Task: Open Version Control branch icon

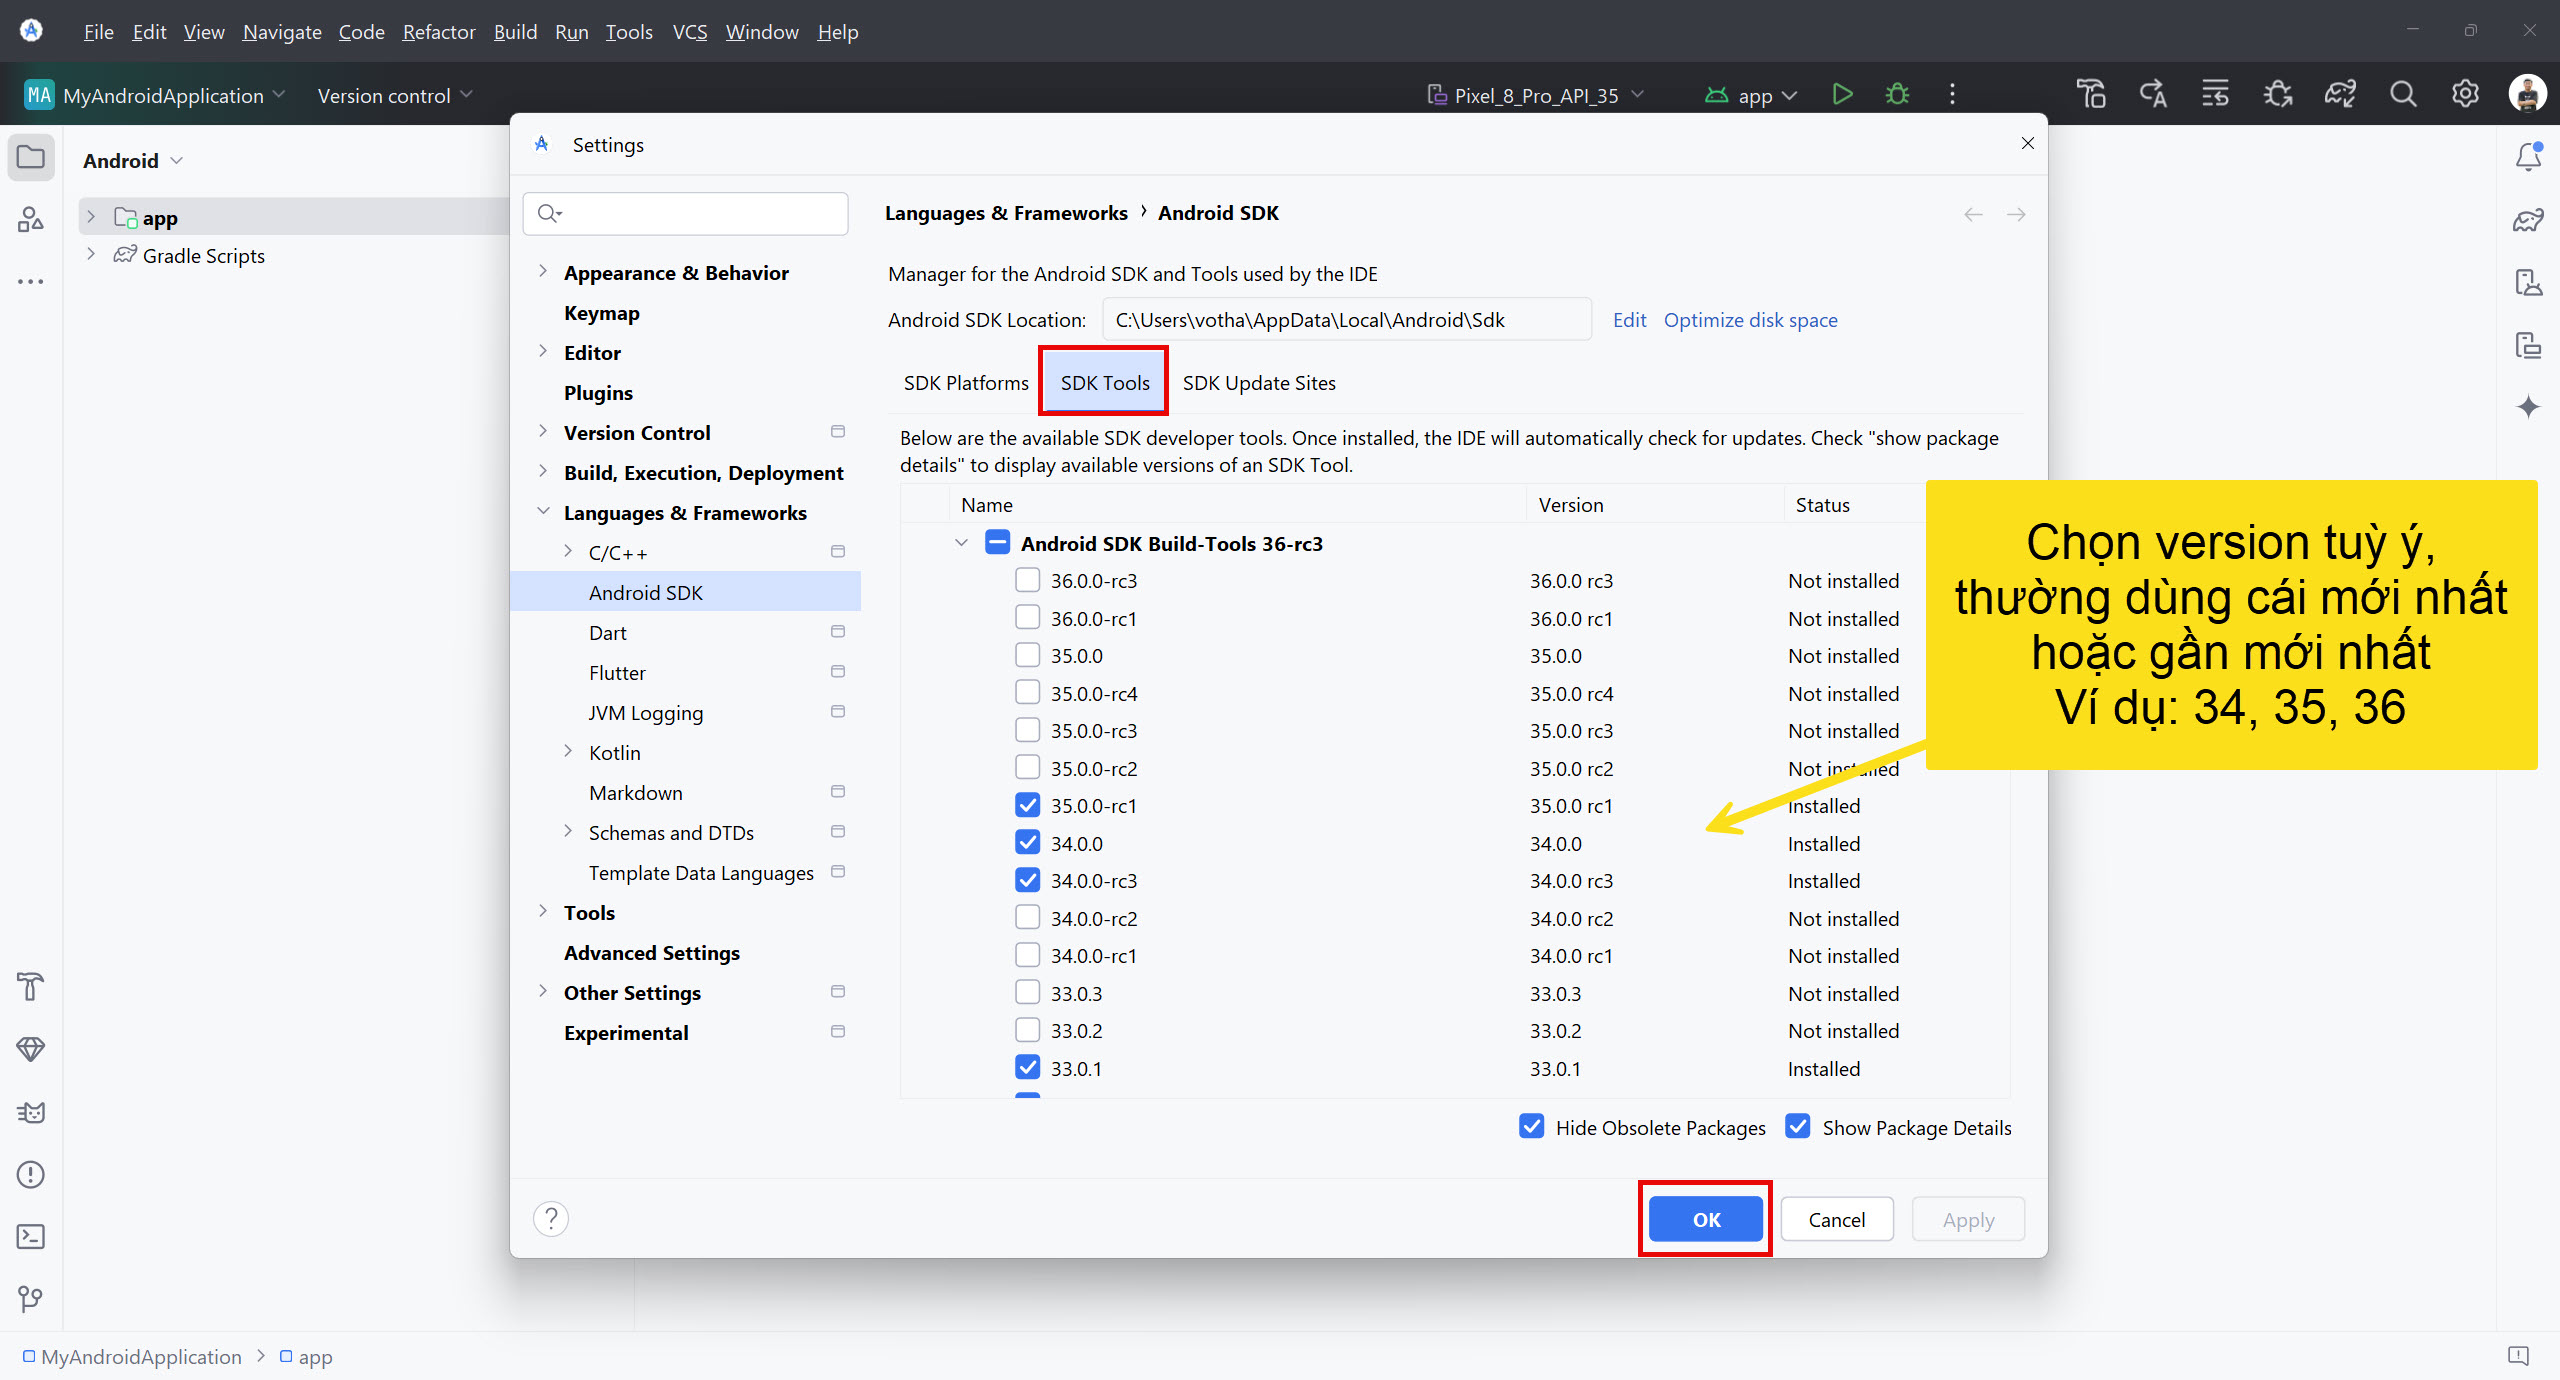Action: [x=31, y=1299]
